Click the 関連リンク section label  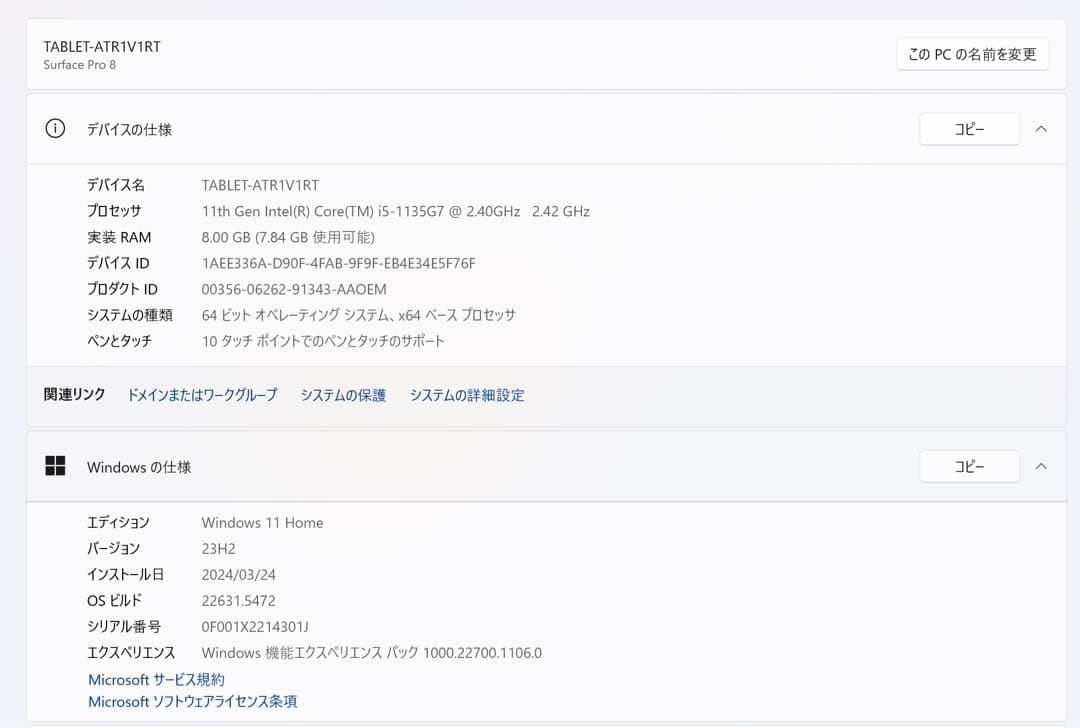[x=73, y=394]
